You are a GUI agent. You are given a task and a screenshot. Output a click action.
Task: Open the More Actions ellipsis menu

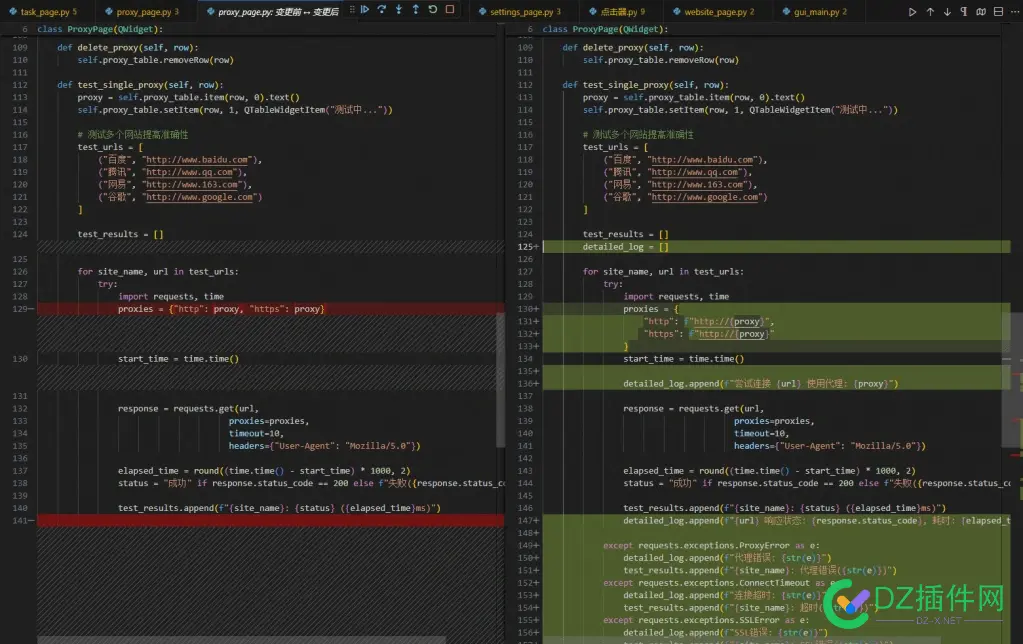pos(1015,12)
